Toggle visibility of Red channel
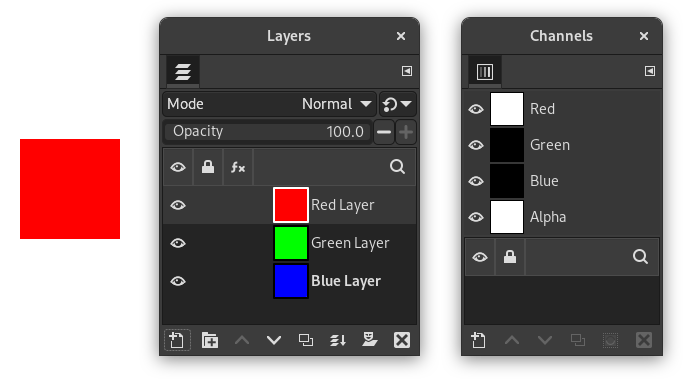 pyautogui.click(x=476, y=109)
